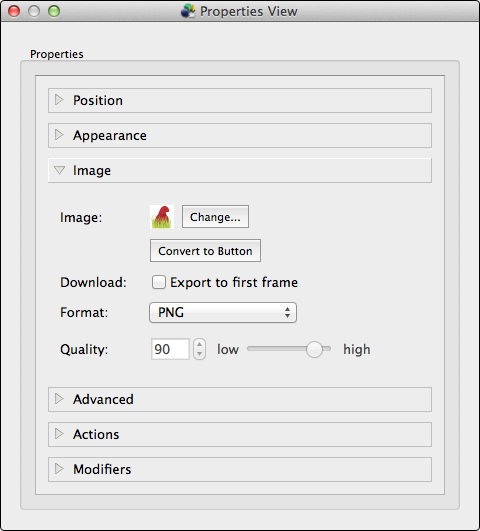Click the red parrot image thumbnail

162,217
